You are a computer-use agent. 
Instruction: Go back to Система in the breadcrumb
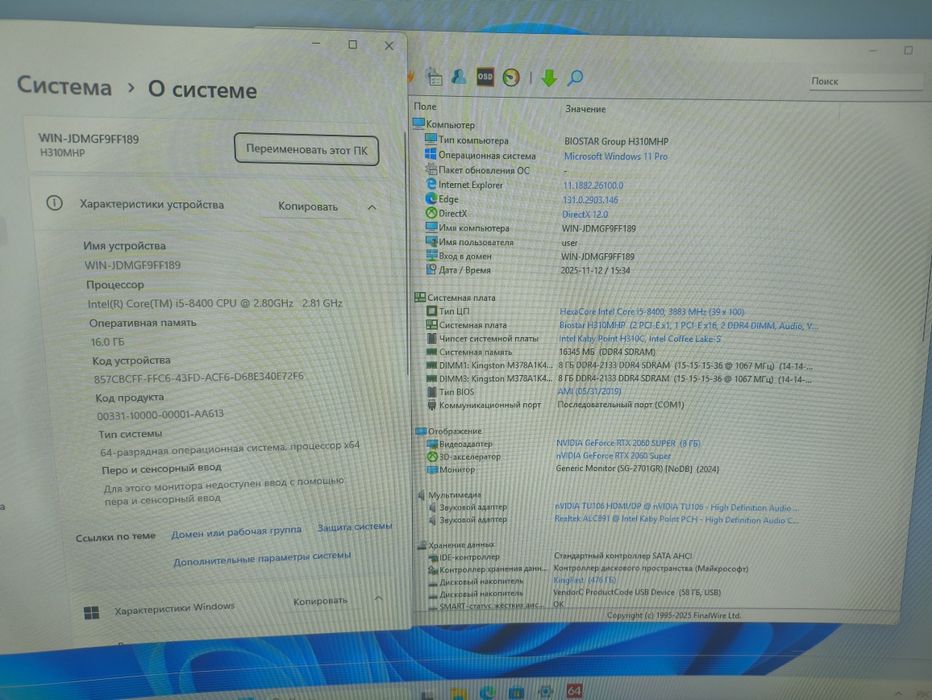(x=64, y=86)
